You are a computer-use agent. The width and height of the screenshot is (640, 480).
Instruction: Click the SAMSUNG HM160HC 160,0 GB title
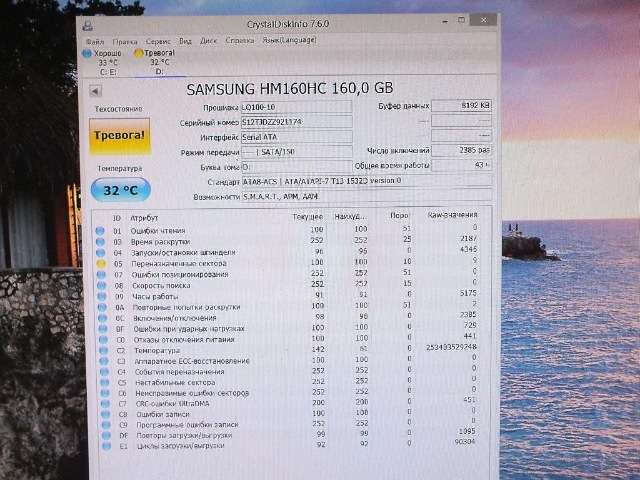[290, 89]
